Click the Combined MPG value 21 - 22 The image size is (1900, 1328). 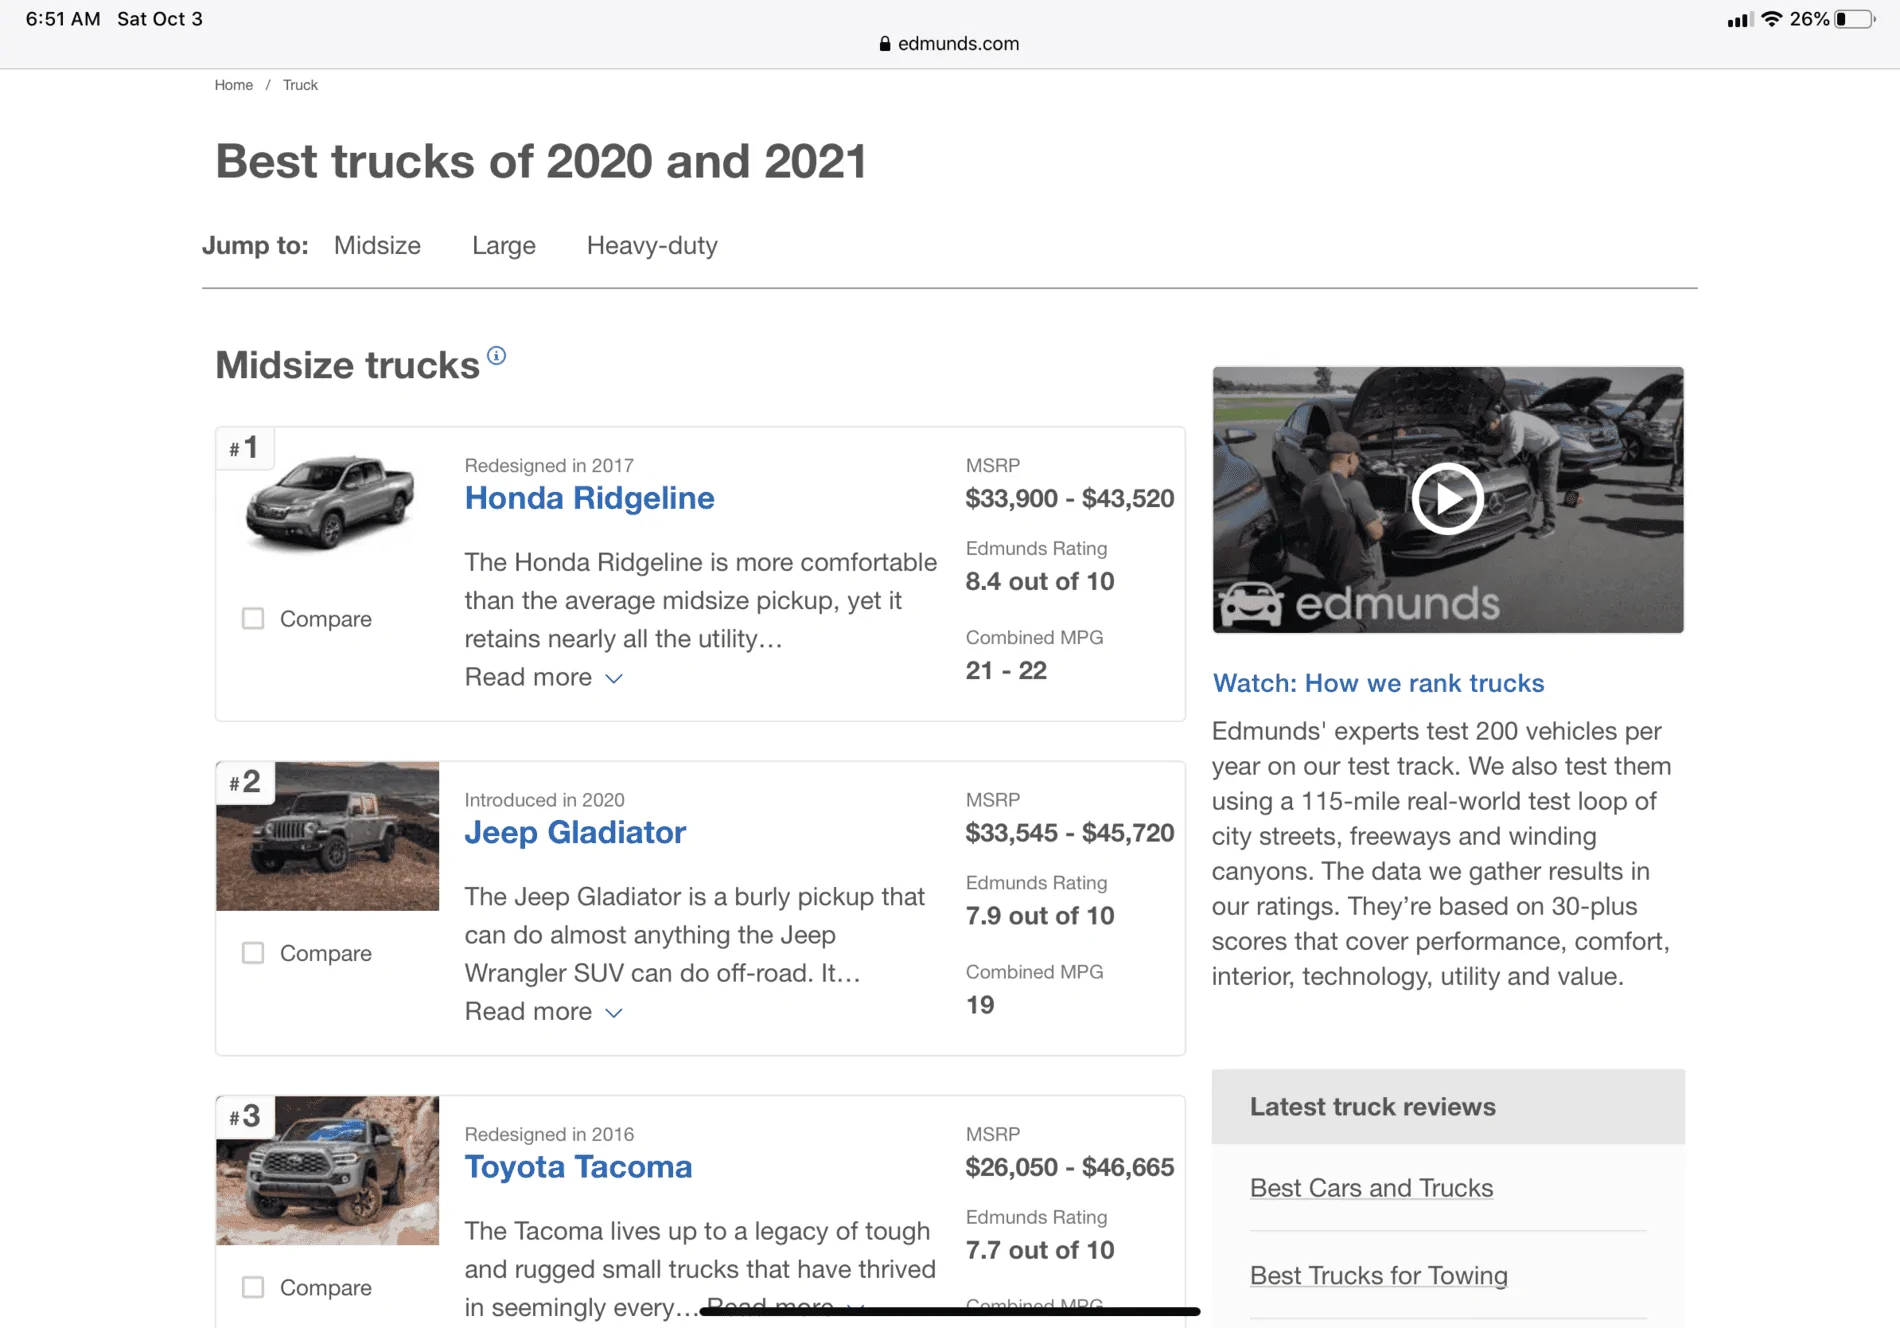point(1006,670)
